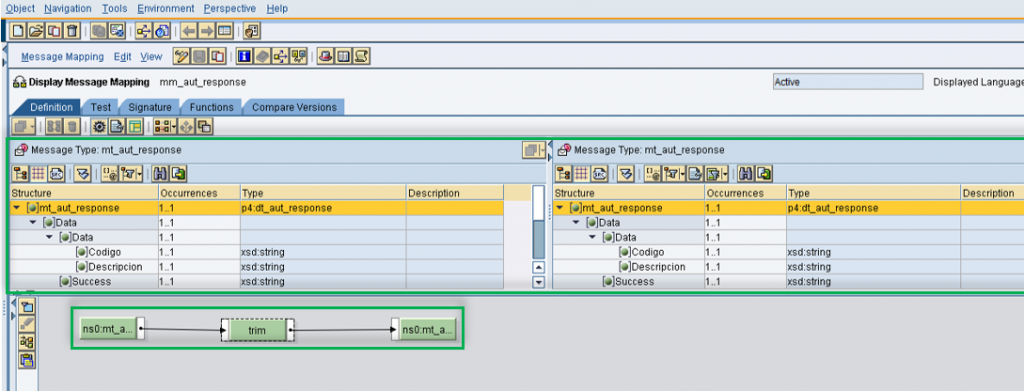Select Codigo row in source structure
The width and height of the screenshot is (1024, 391).
257,252
